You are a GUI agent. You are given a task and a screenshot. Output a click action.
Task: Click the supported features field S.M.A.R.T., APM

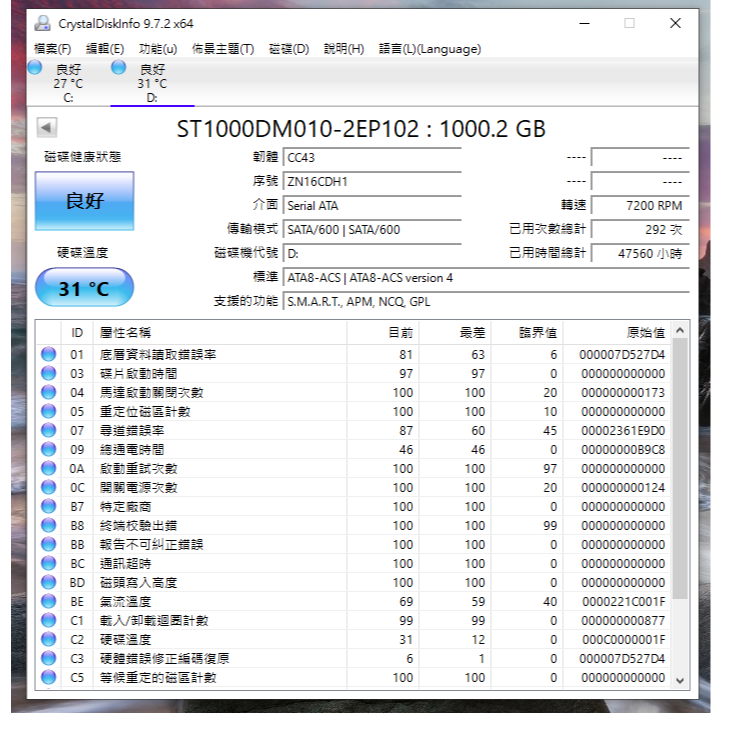486,302
